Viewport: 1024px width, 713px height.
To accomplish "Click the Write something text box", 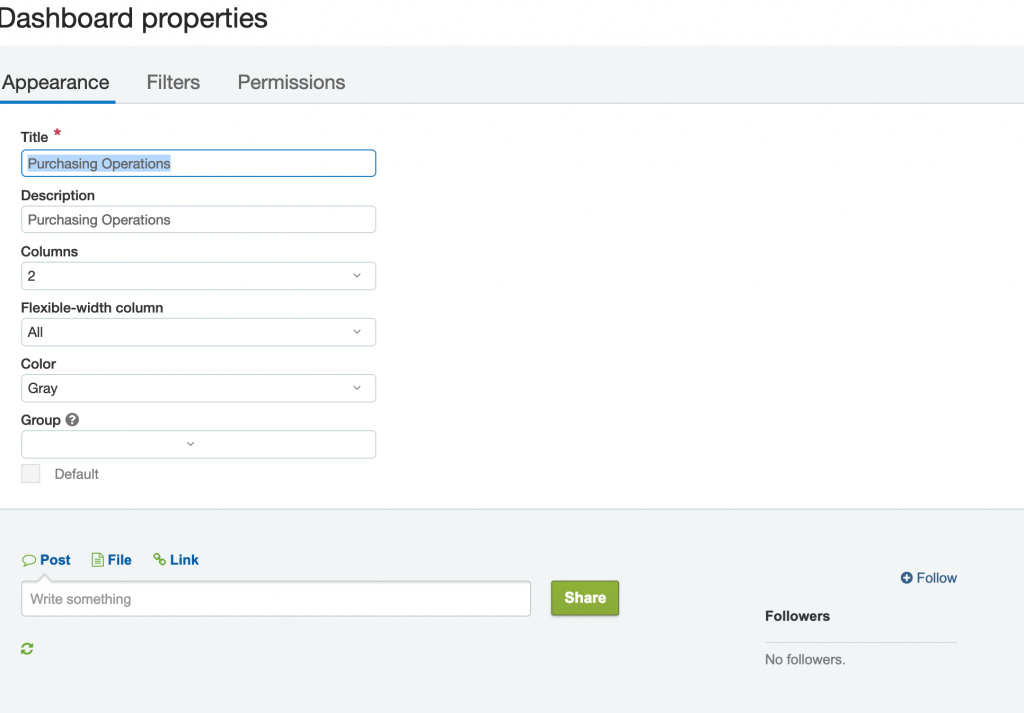I will click(x=275, y=599).
